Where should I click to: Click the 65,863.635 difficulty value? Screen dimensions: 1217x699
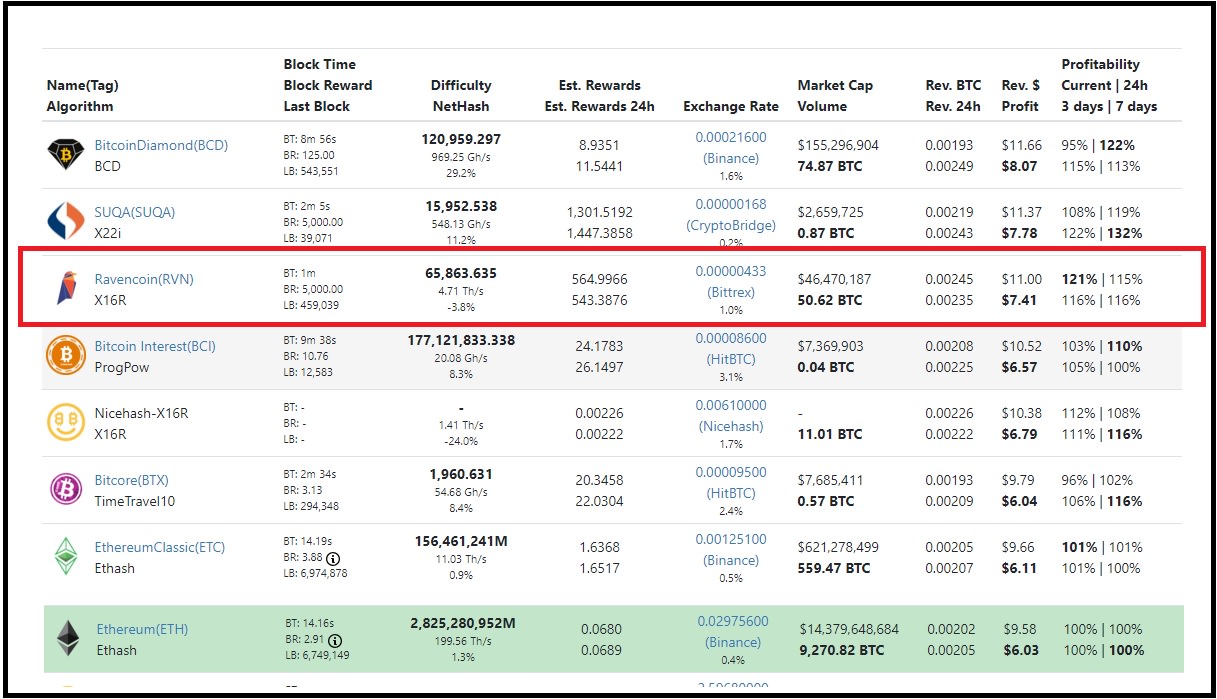[x=461, y=273]
